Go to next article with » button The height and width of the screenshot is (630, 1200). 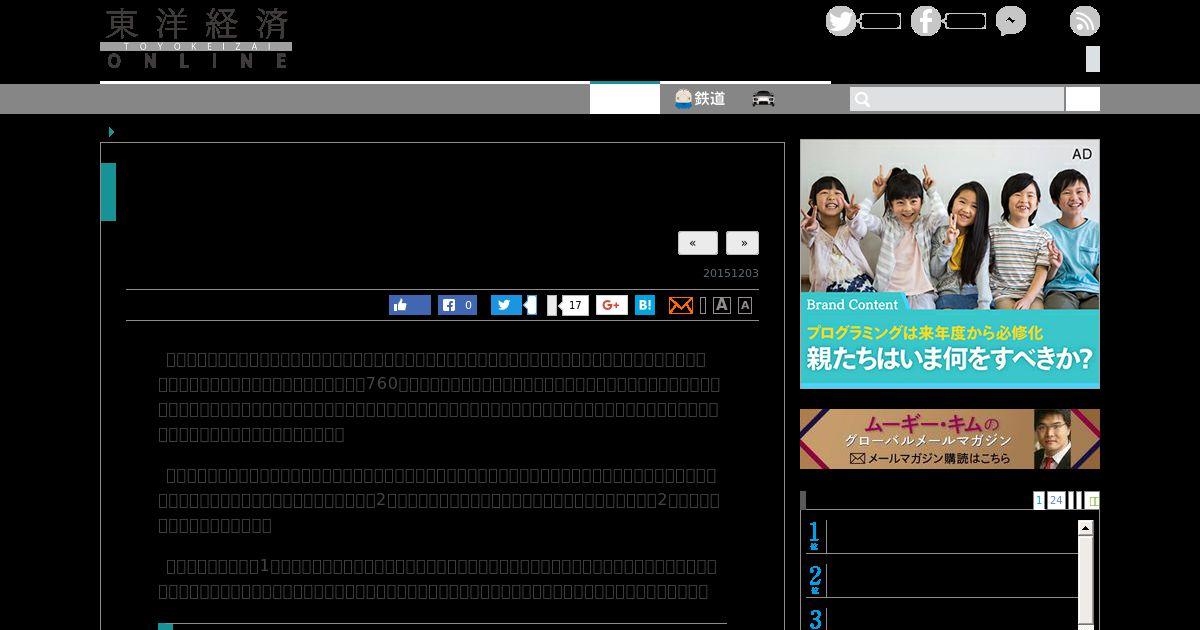click(x=742, y=243)
